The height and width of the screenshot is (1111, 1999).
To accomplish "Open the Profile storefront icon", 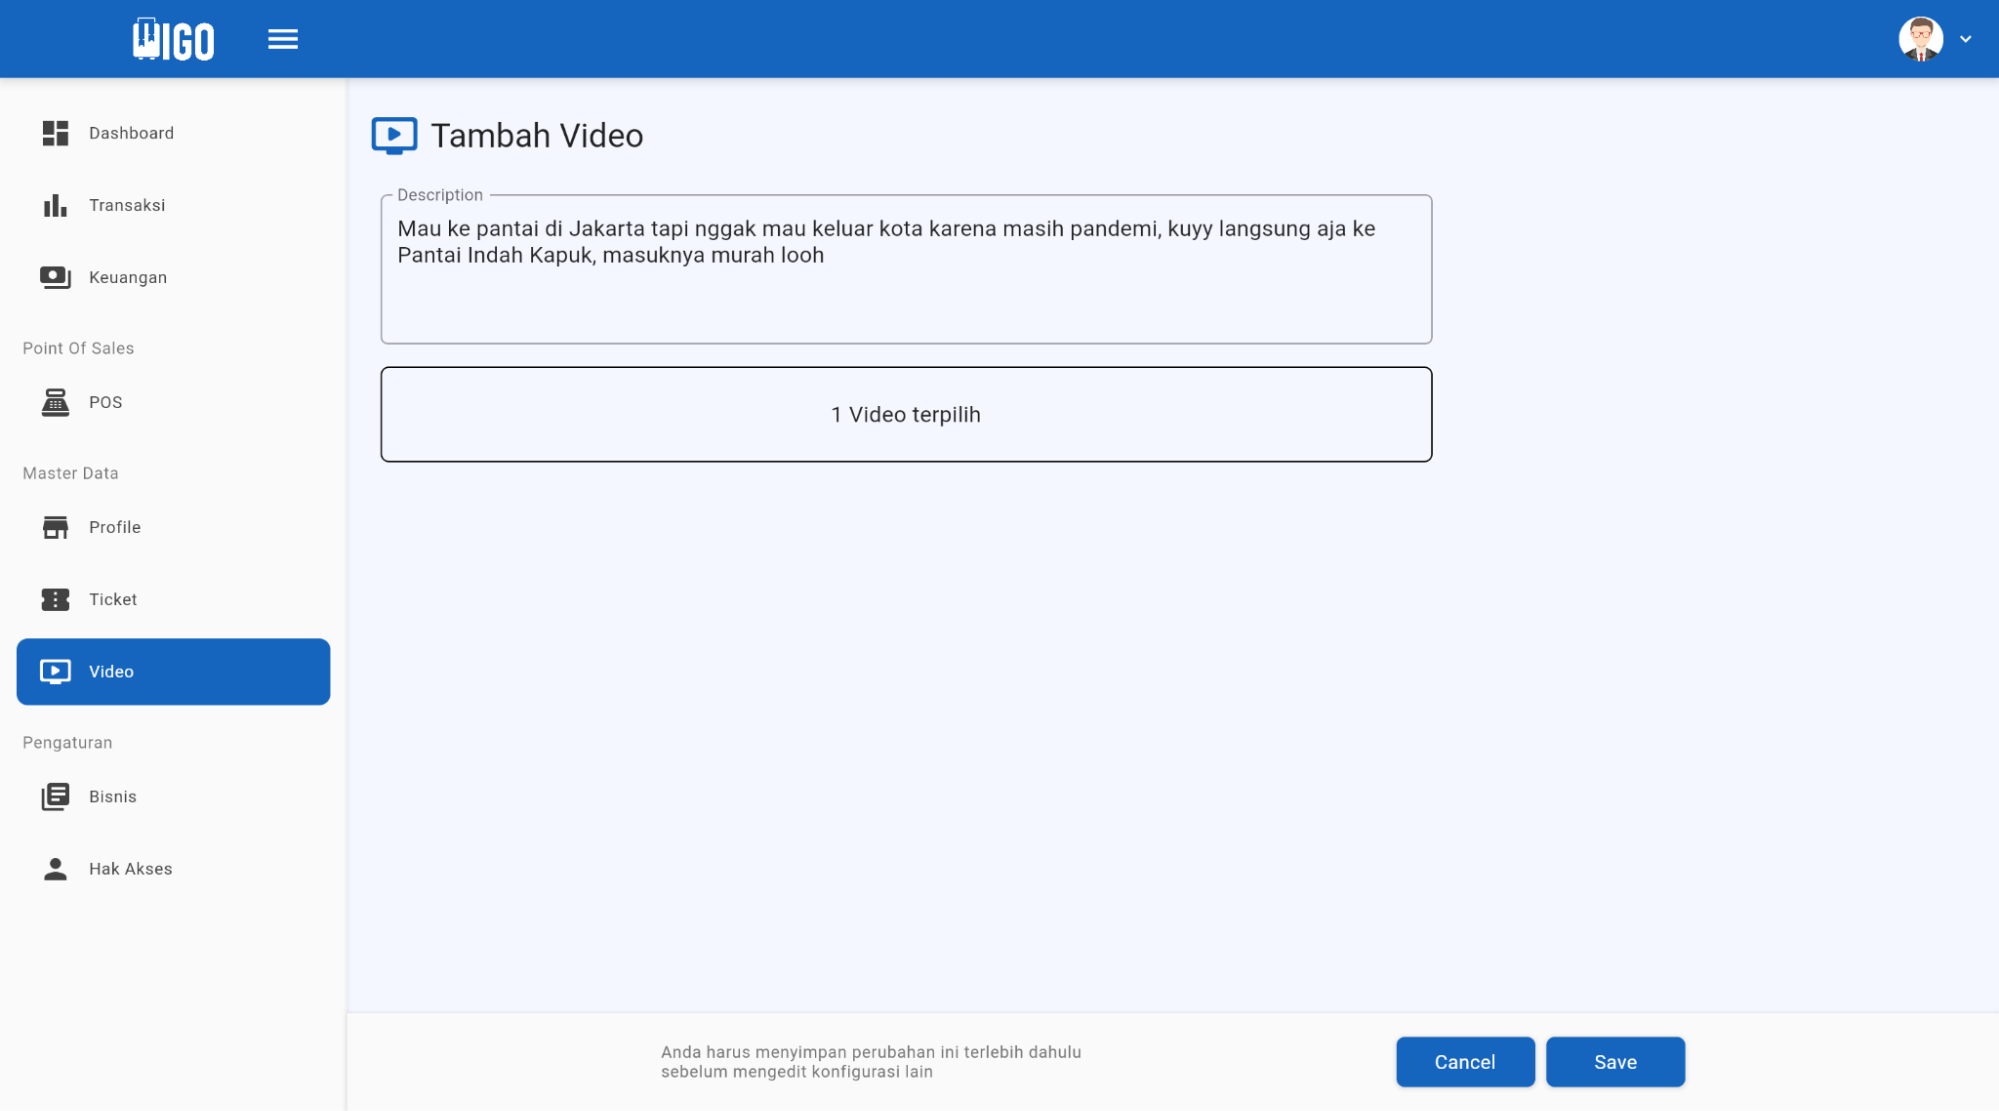I will (x=54, y=527).
